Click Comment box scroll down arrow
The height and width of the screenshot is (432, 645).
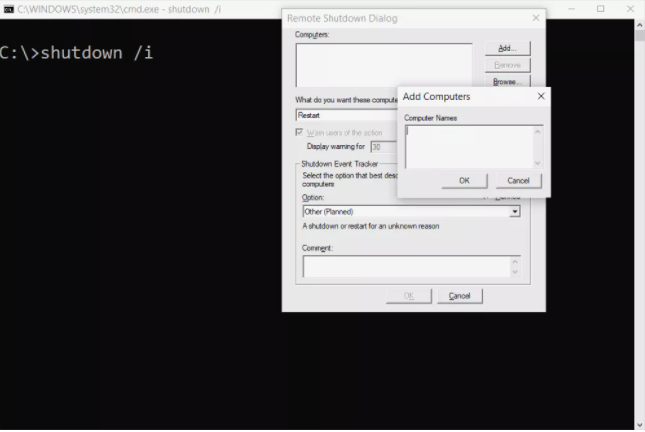point(515,272)
